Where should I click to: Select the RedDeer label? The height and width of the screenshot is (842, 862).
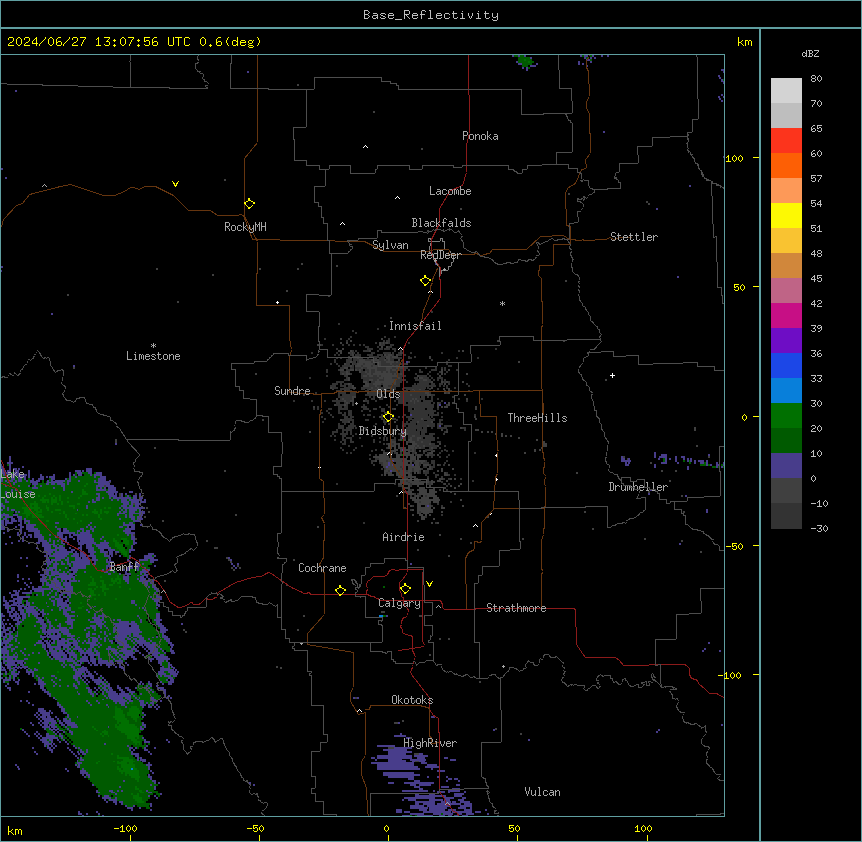[x=440, y=255]
